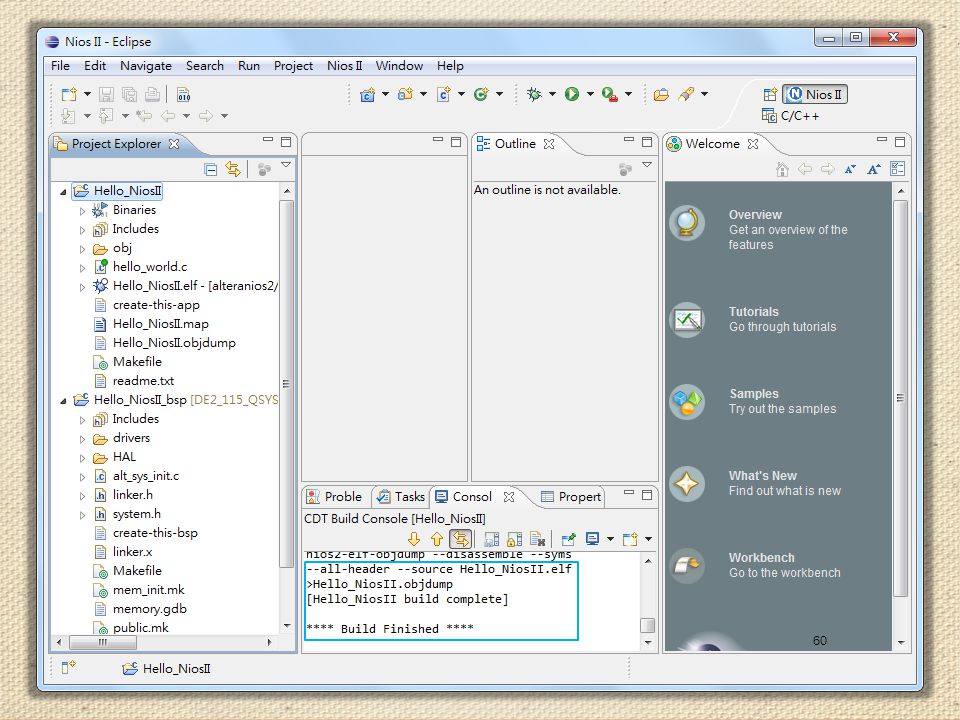Click the Overview globe icon

(x=687, y=223)
